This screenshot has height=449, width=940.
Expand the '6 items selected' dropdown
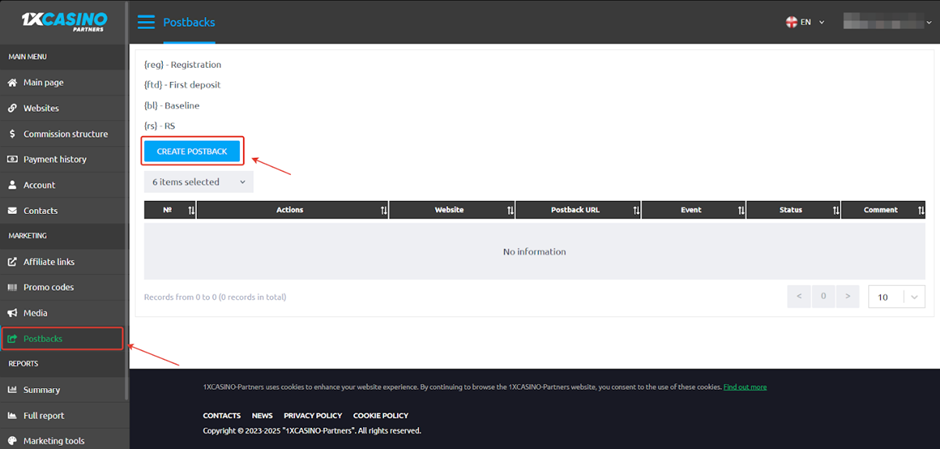click(198, 182)
